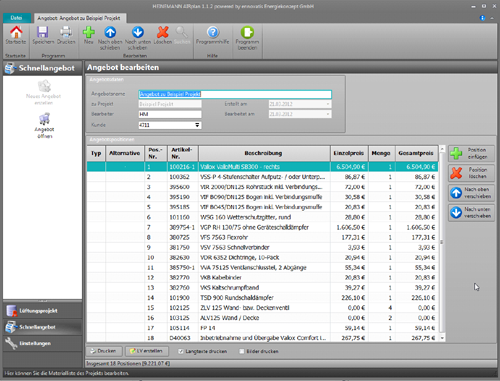Sort by Einzelpreis column header
This screenshot has height=381, width=500.
click(349, 153)
